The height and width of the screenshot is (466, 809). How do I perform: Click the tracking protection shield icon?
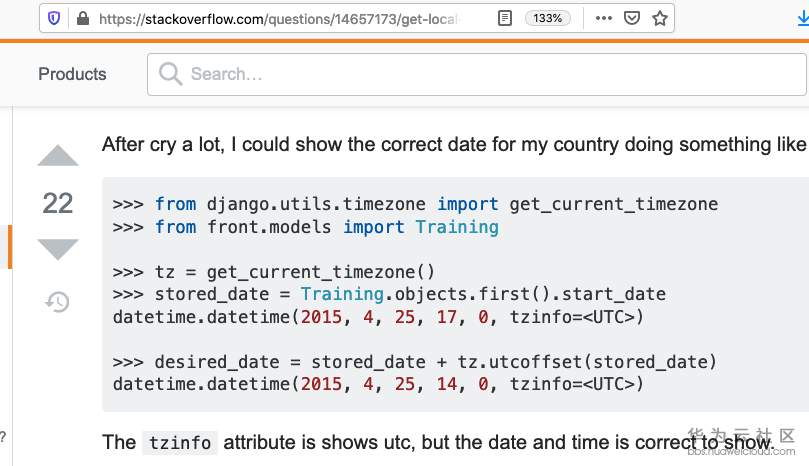point(55,18)
